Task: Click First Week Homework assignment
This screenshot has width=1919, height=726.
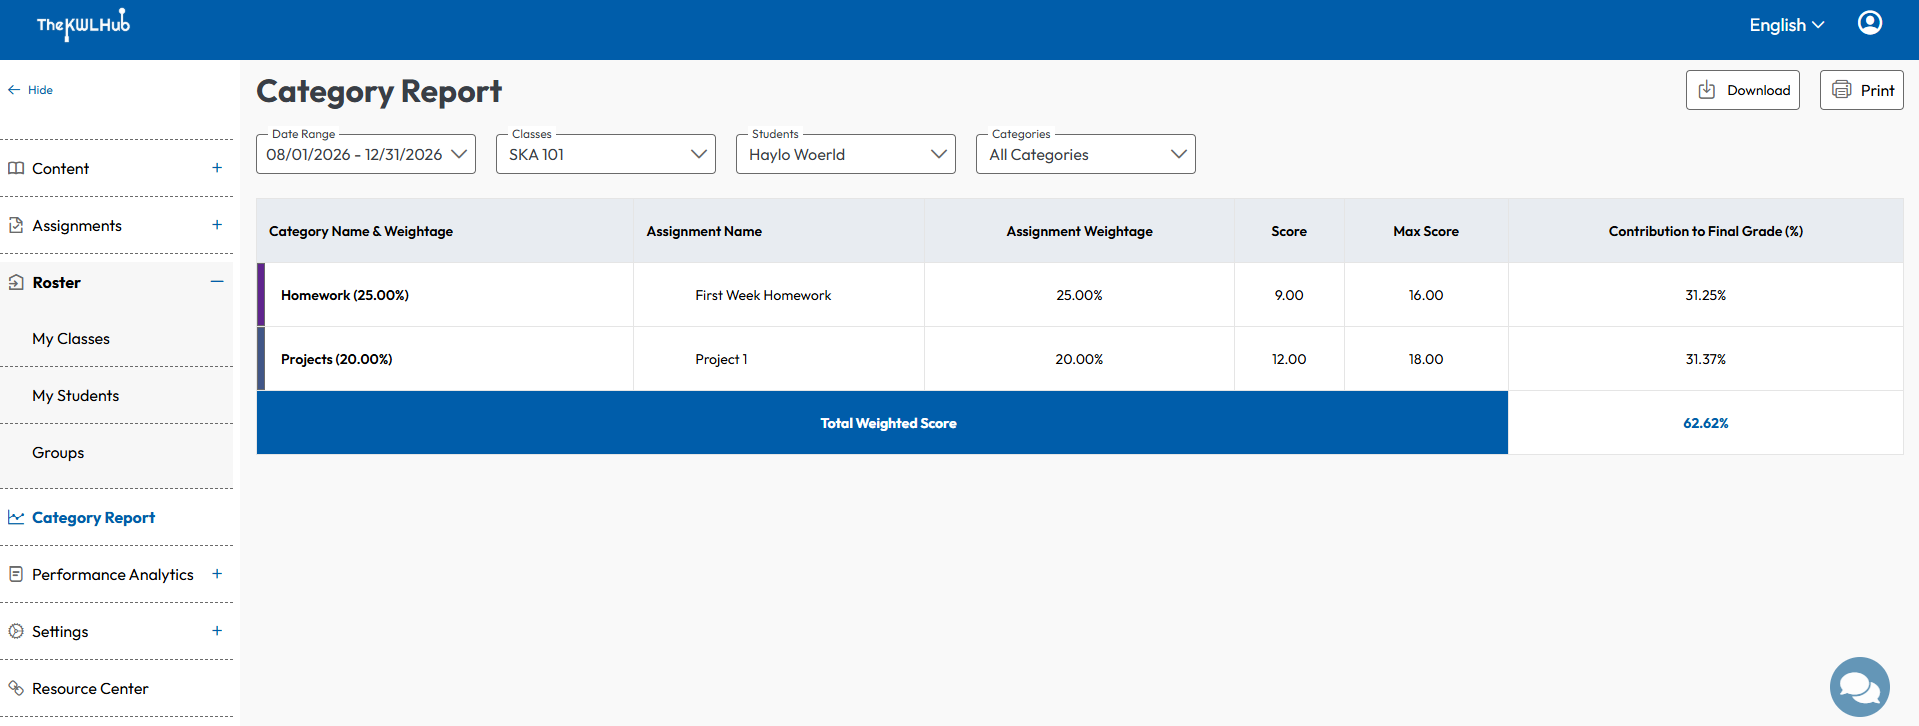Action: [763, 295]
